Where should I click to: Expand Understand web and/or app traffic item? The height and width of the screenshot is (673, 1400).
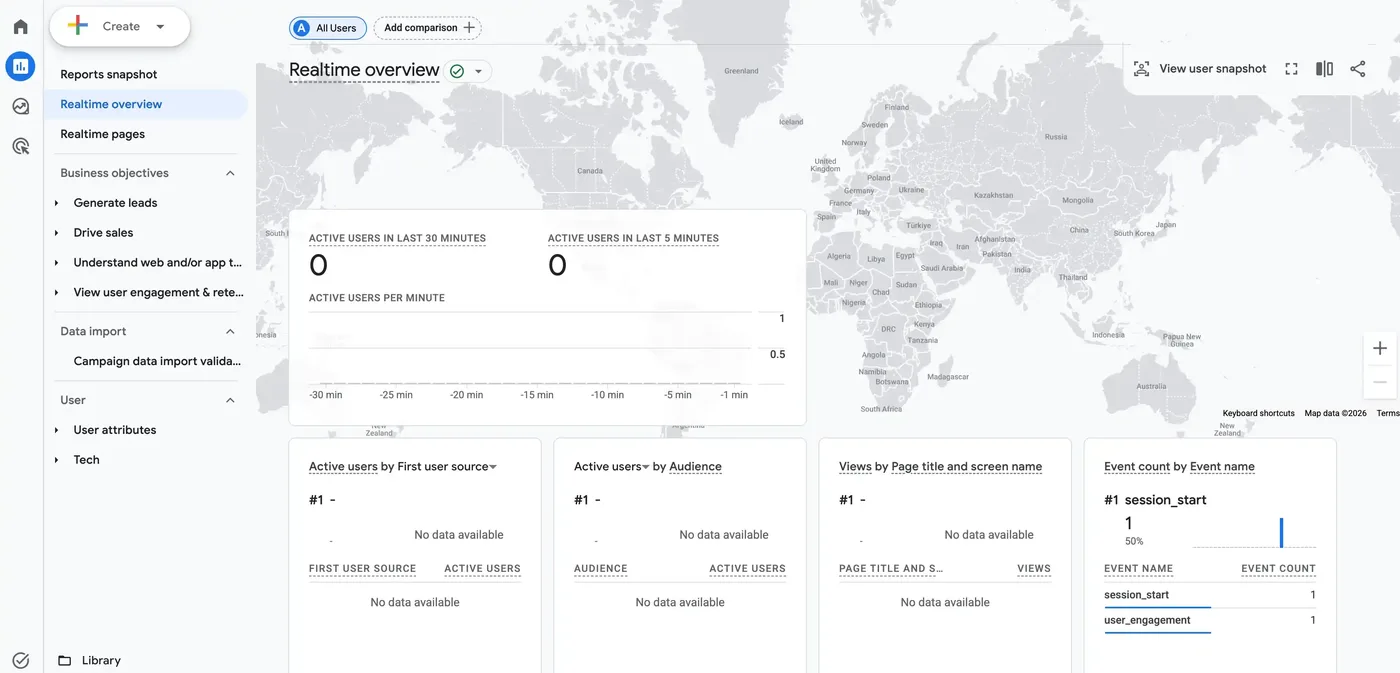tap(56, 263)
